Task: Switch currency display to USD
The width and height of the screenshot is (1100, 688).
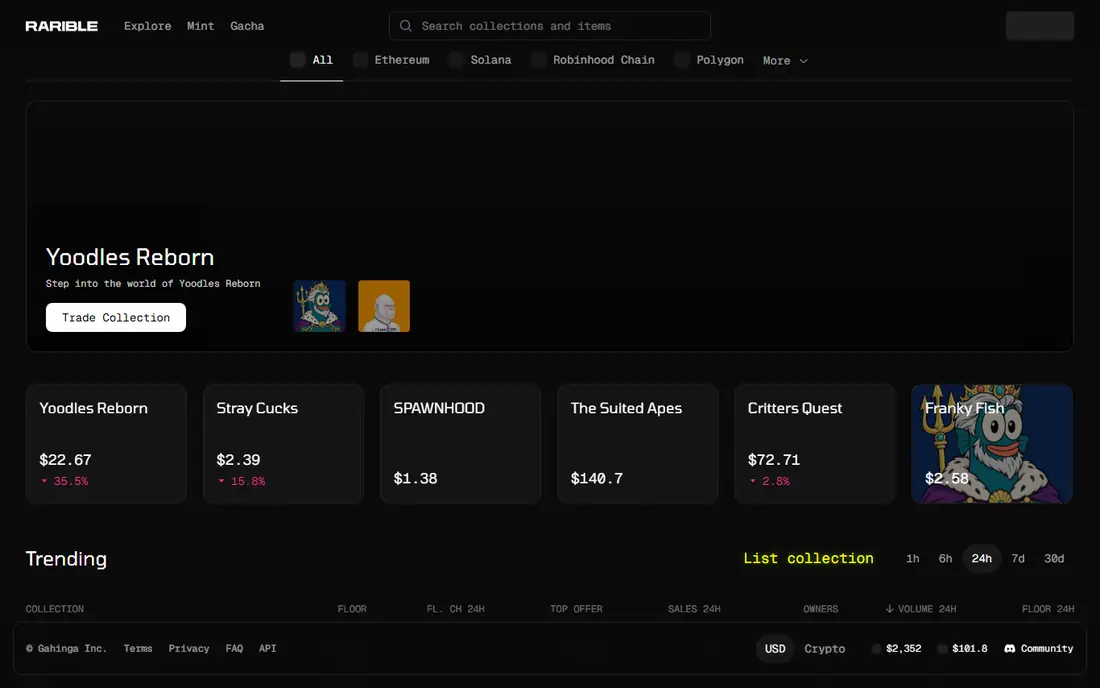Action: click(775, 649)
